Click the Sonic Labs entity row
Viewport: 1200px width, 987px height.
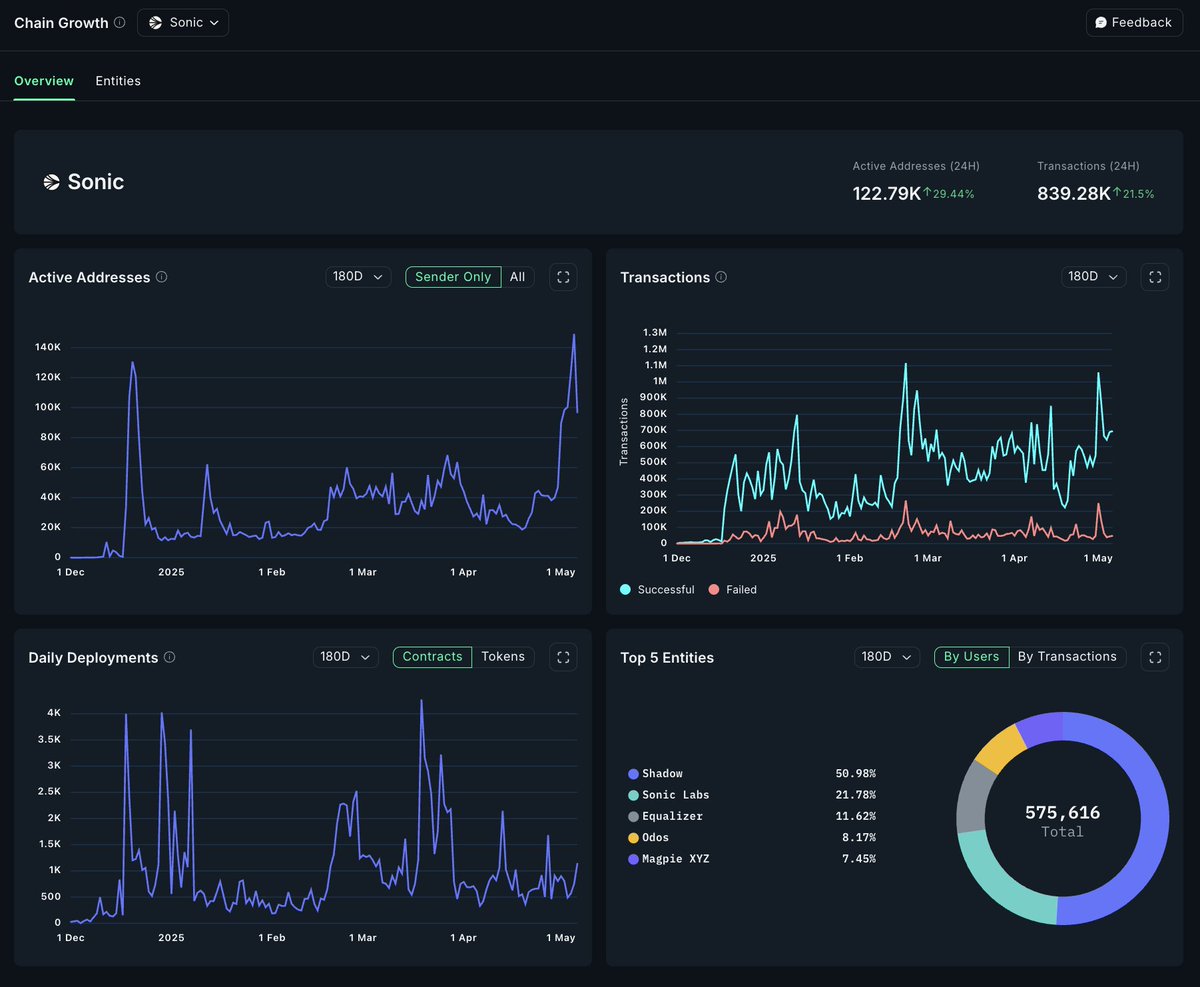pyautogui.click(x=752, y=795)
